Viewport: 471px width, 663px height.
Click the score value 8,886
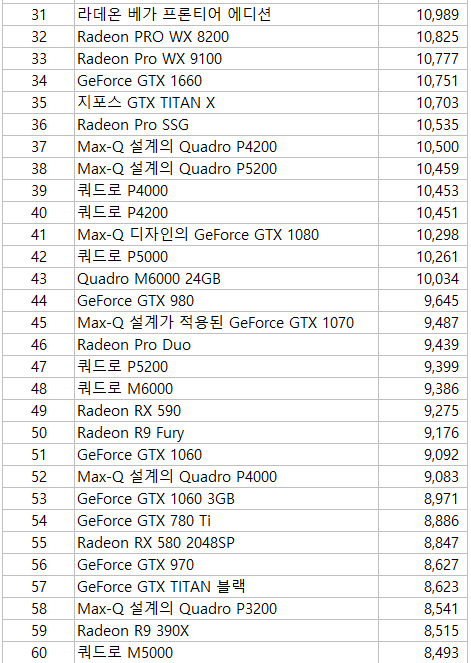tap(441, 521)
